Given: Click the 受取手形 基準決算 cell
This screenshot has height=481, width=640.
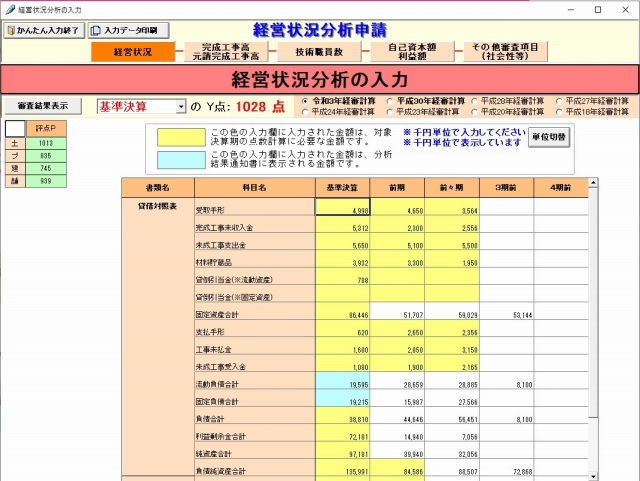Looking at the screenshot, I should 343,208.
